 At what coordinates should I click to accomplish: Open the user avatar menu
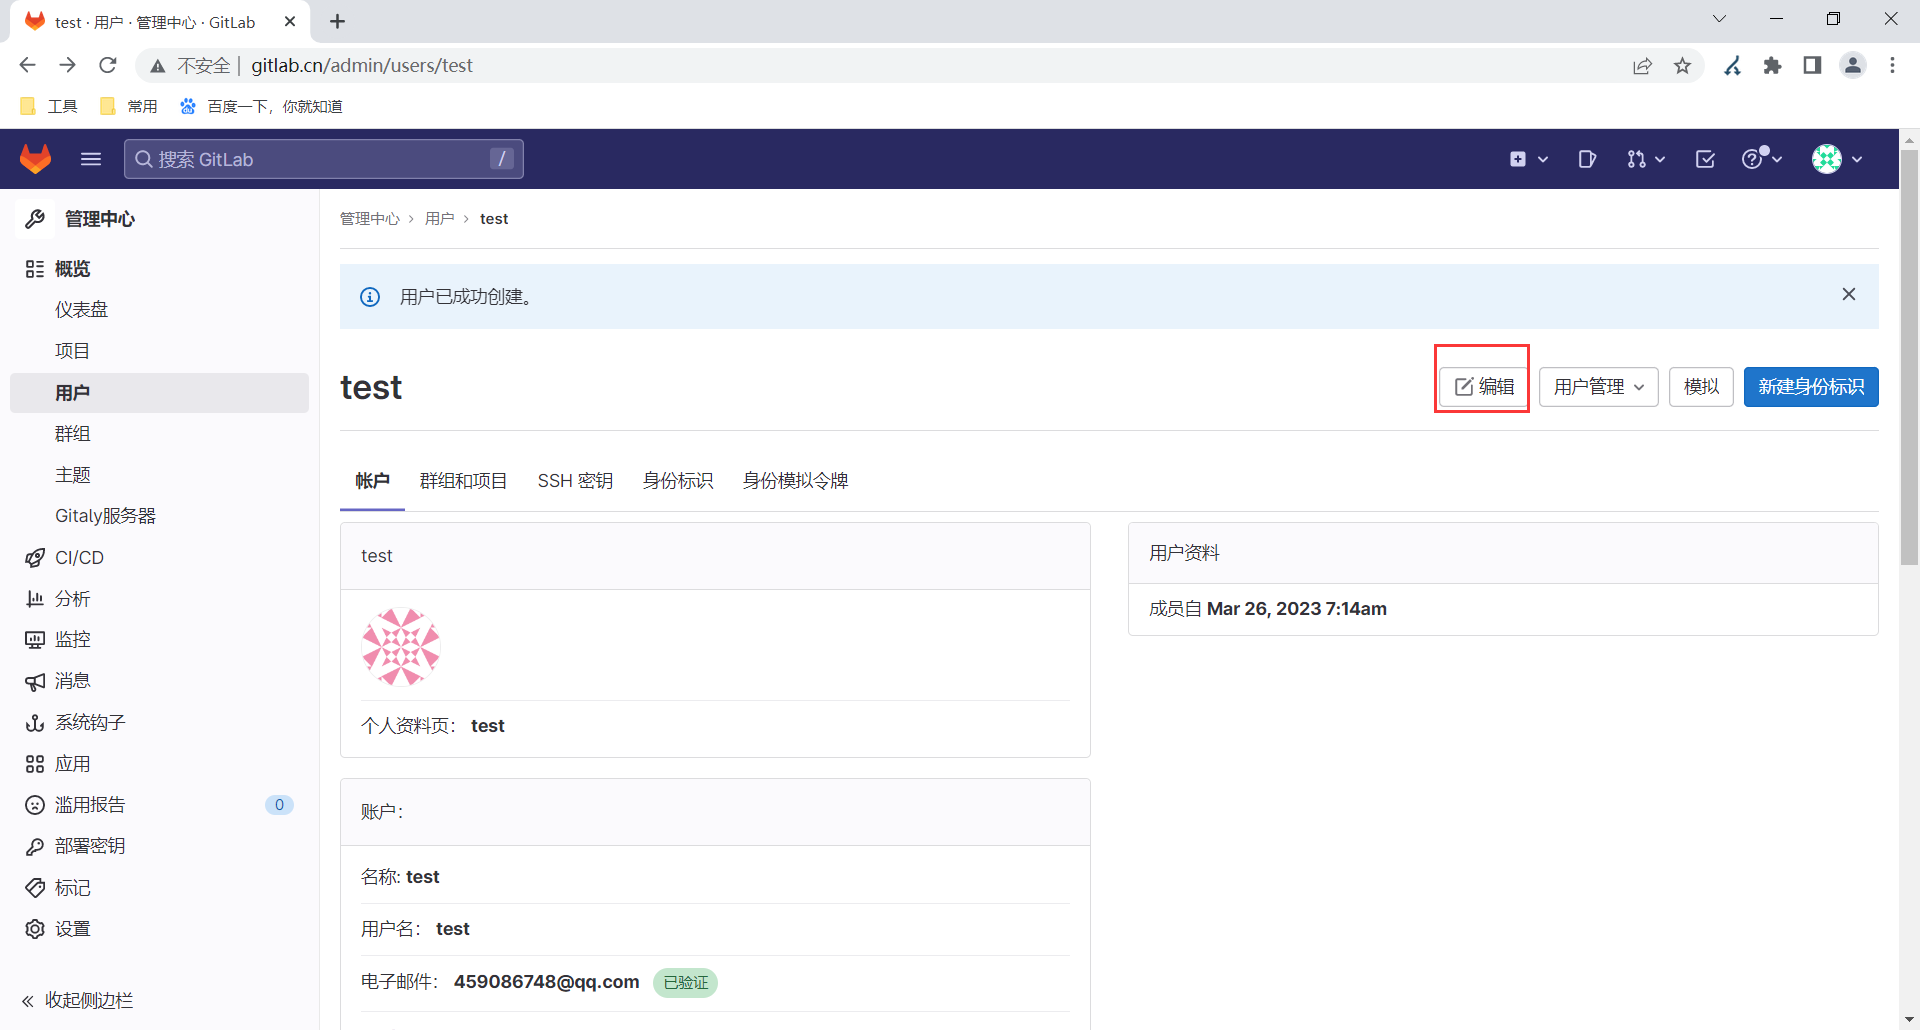coord(1837,159)
